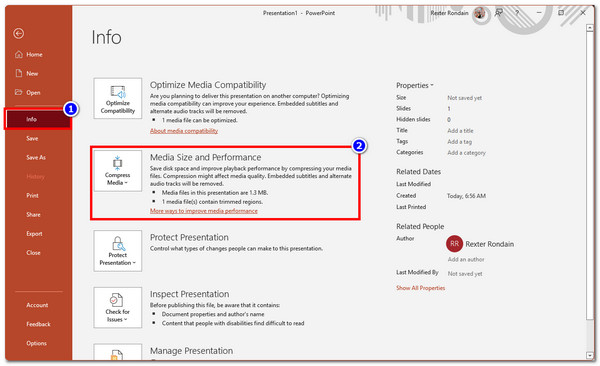Image resolution: width=600 pixels, height=366 pixels.
Task: Click the feedback icon in title bar
Action: [x=498, y=13]
